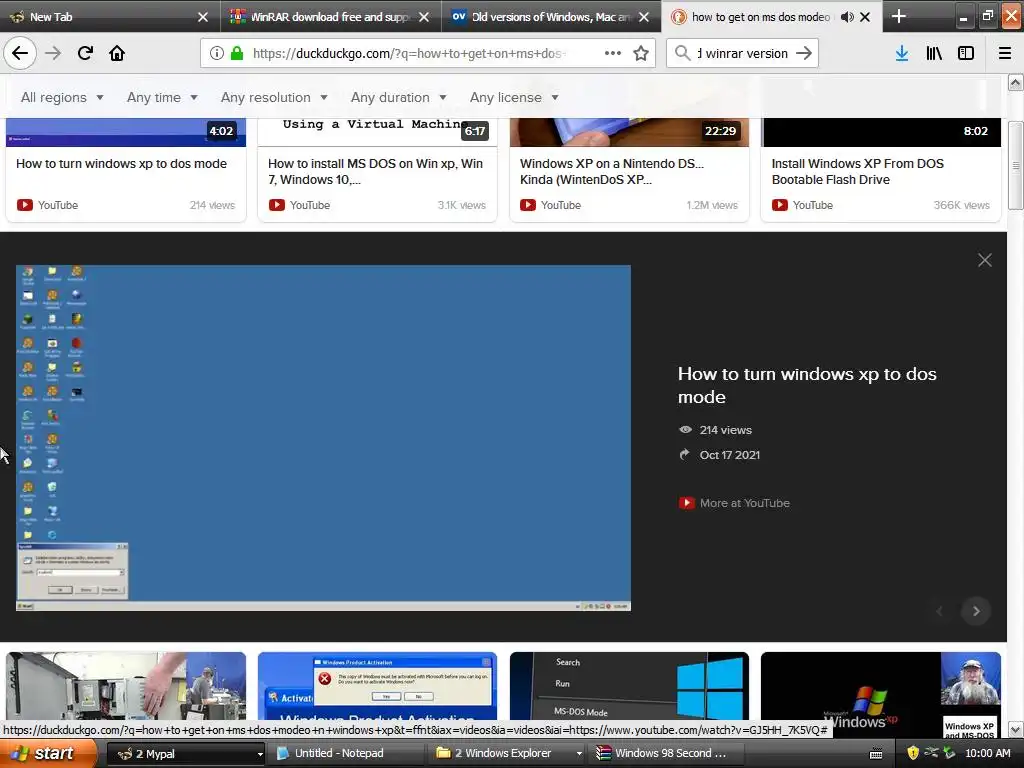Image resolution: width=1024 pixels, height=768 pixels.
Task: Click the page scrollbar up arrow
Action: 1016,82
